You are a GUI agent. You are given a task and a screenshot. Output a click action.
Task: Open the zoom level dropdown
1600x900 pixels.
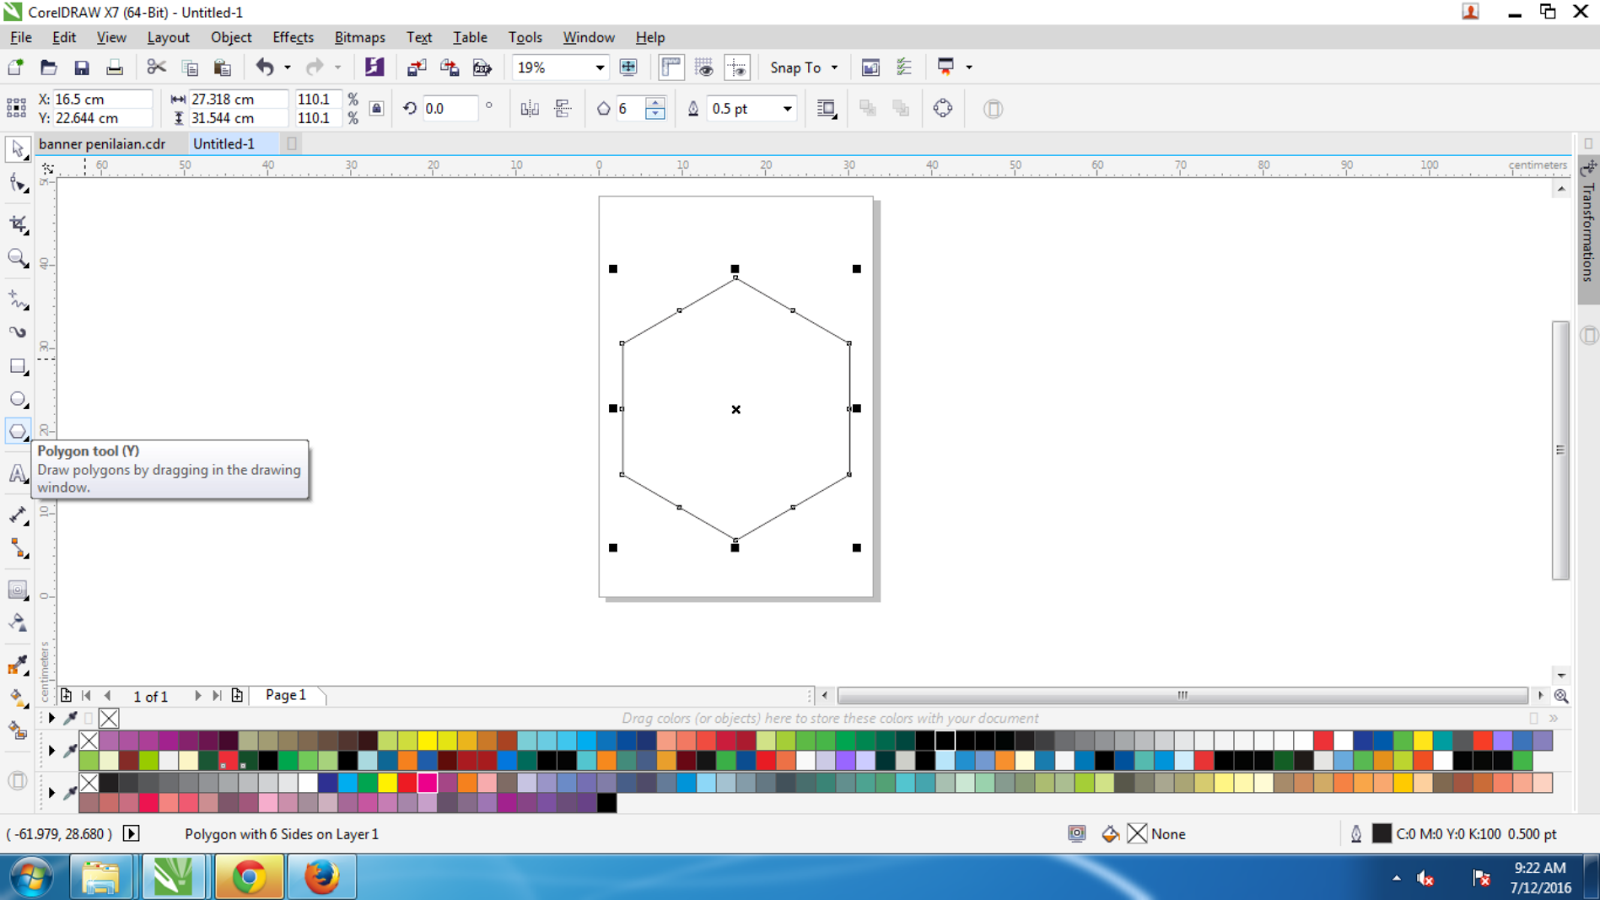tap(599, 67)
